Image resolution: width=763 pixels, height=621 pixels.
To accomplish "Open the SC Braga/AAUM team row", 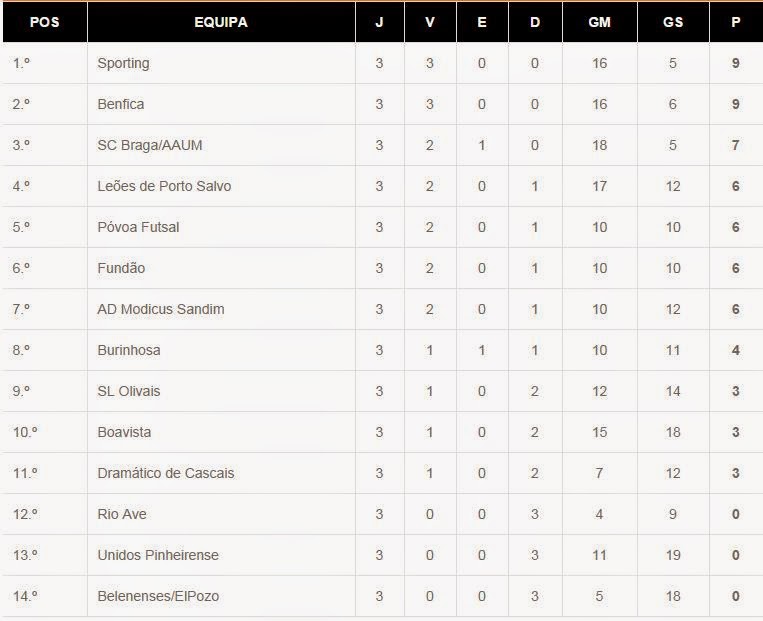I will point(150,145).
